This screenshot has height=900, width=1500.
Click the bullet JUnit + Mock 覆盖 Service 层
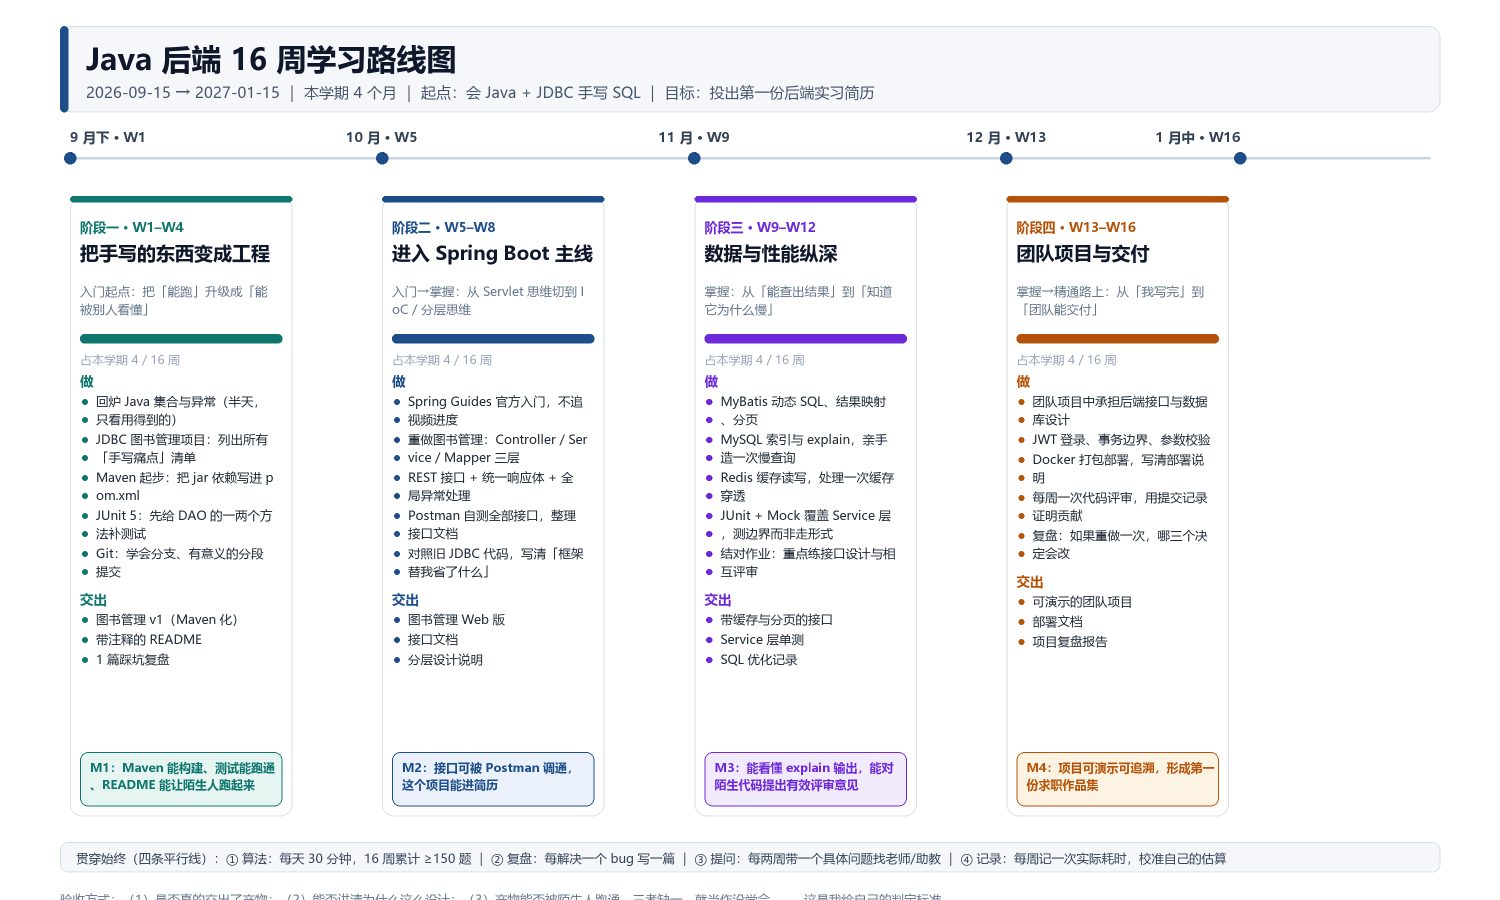tap(806, 516)
